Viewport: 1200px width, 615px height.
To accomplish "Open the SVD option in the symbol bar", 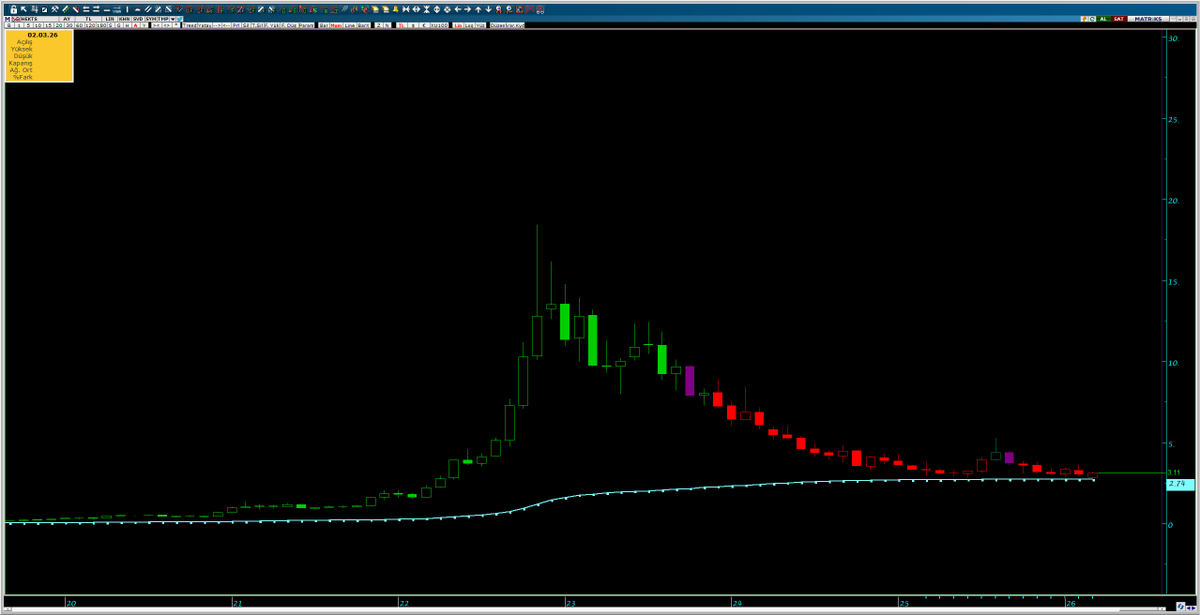I will point(137,19).
